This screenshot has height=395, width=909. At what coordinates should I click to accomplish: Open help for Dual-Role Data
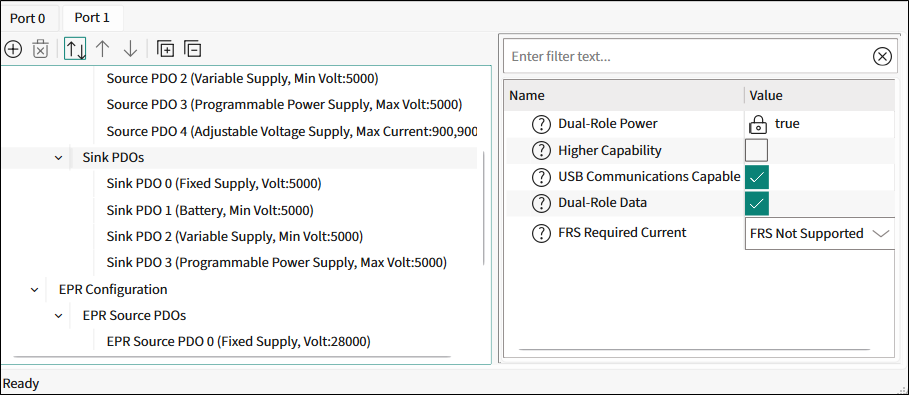click(541, 203)
